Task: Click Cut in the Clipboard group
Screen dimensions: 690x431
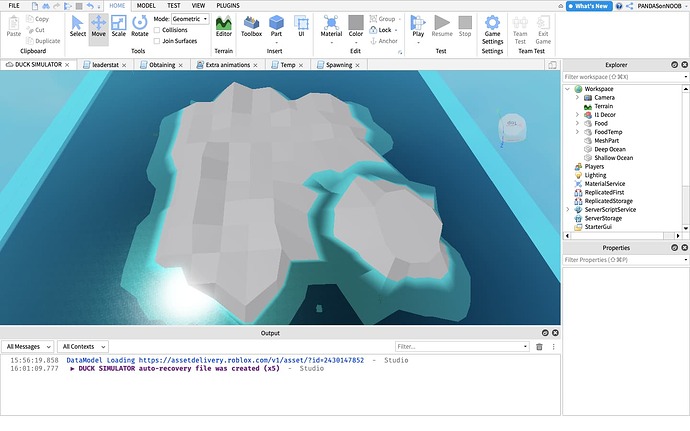Action: (x=35, y=30)
